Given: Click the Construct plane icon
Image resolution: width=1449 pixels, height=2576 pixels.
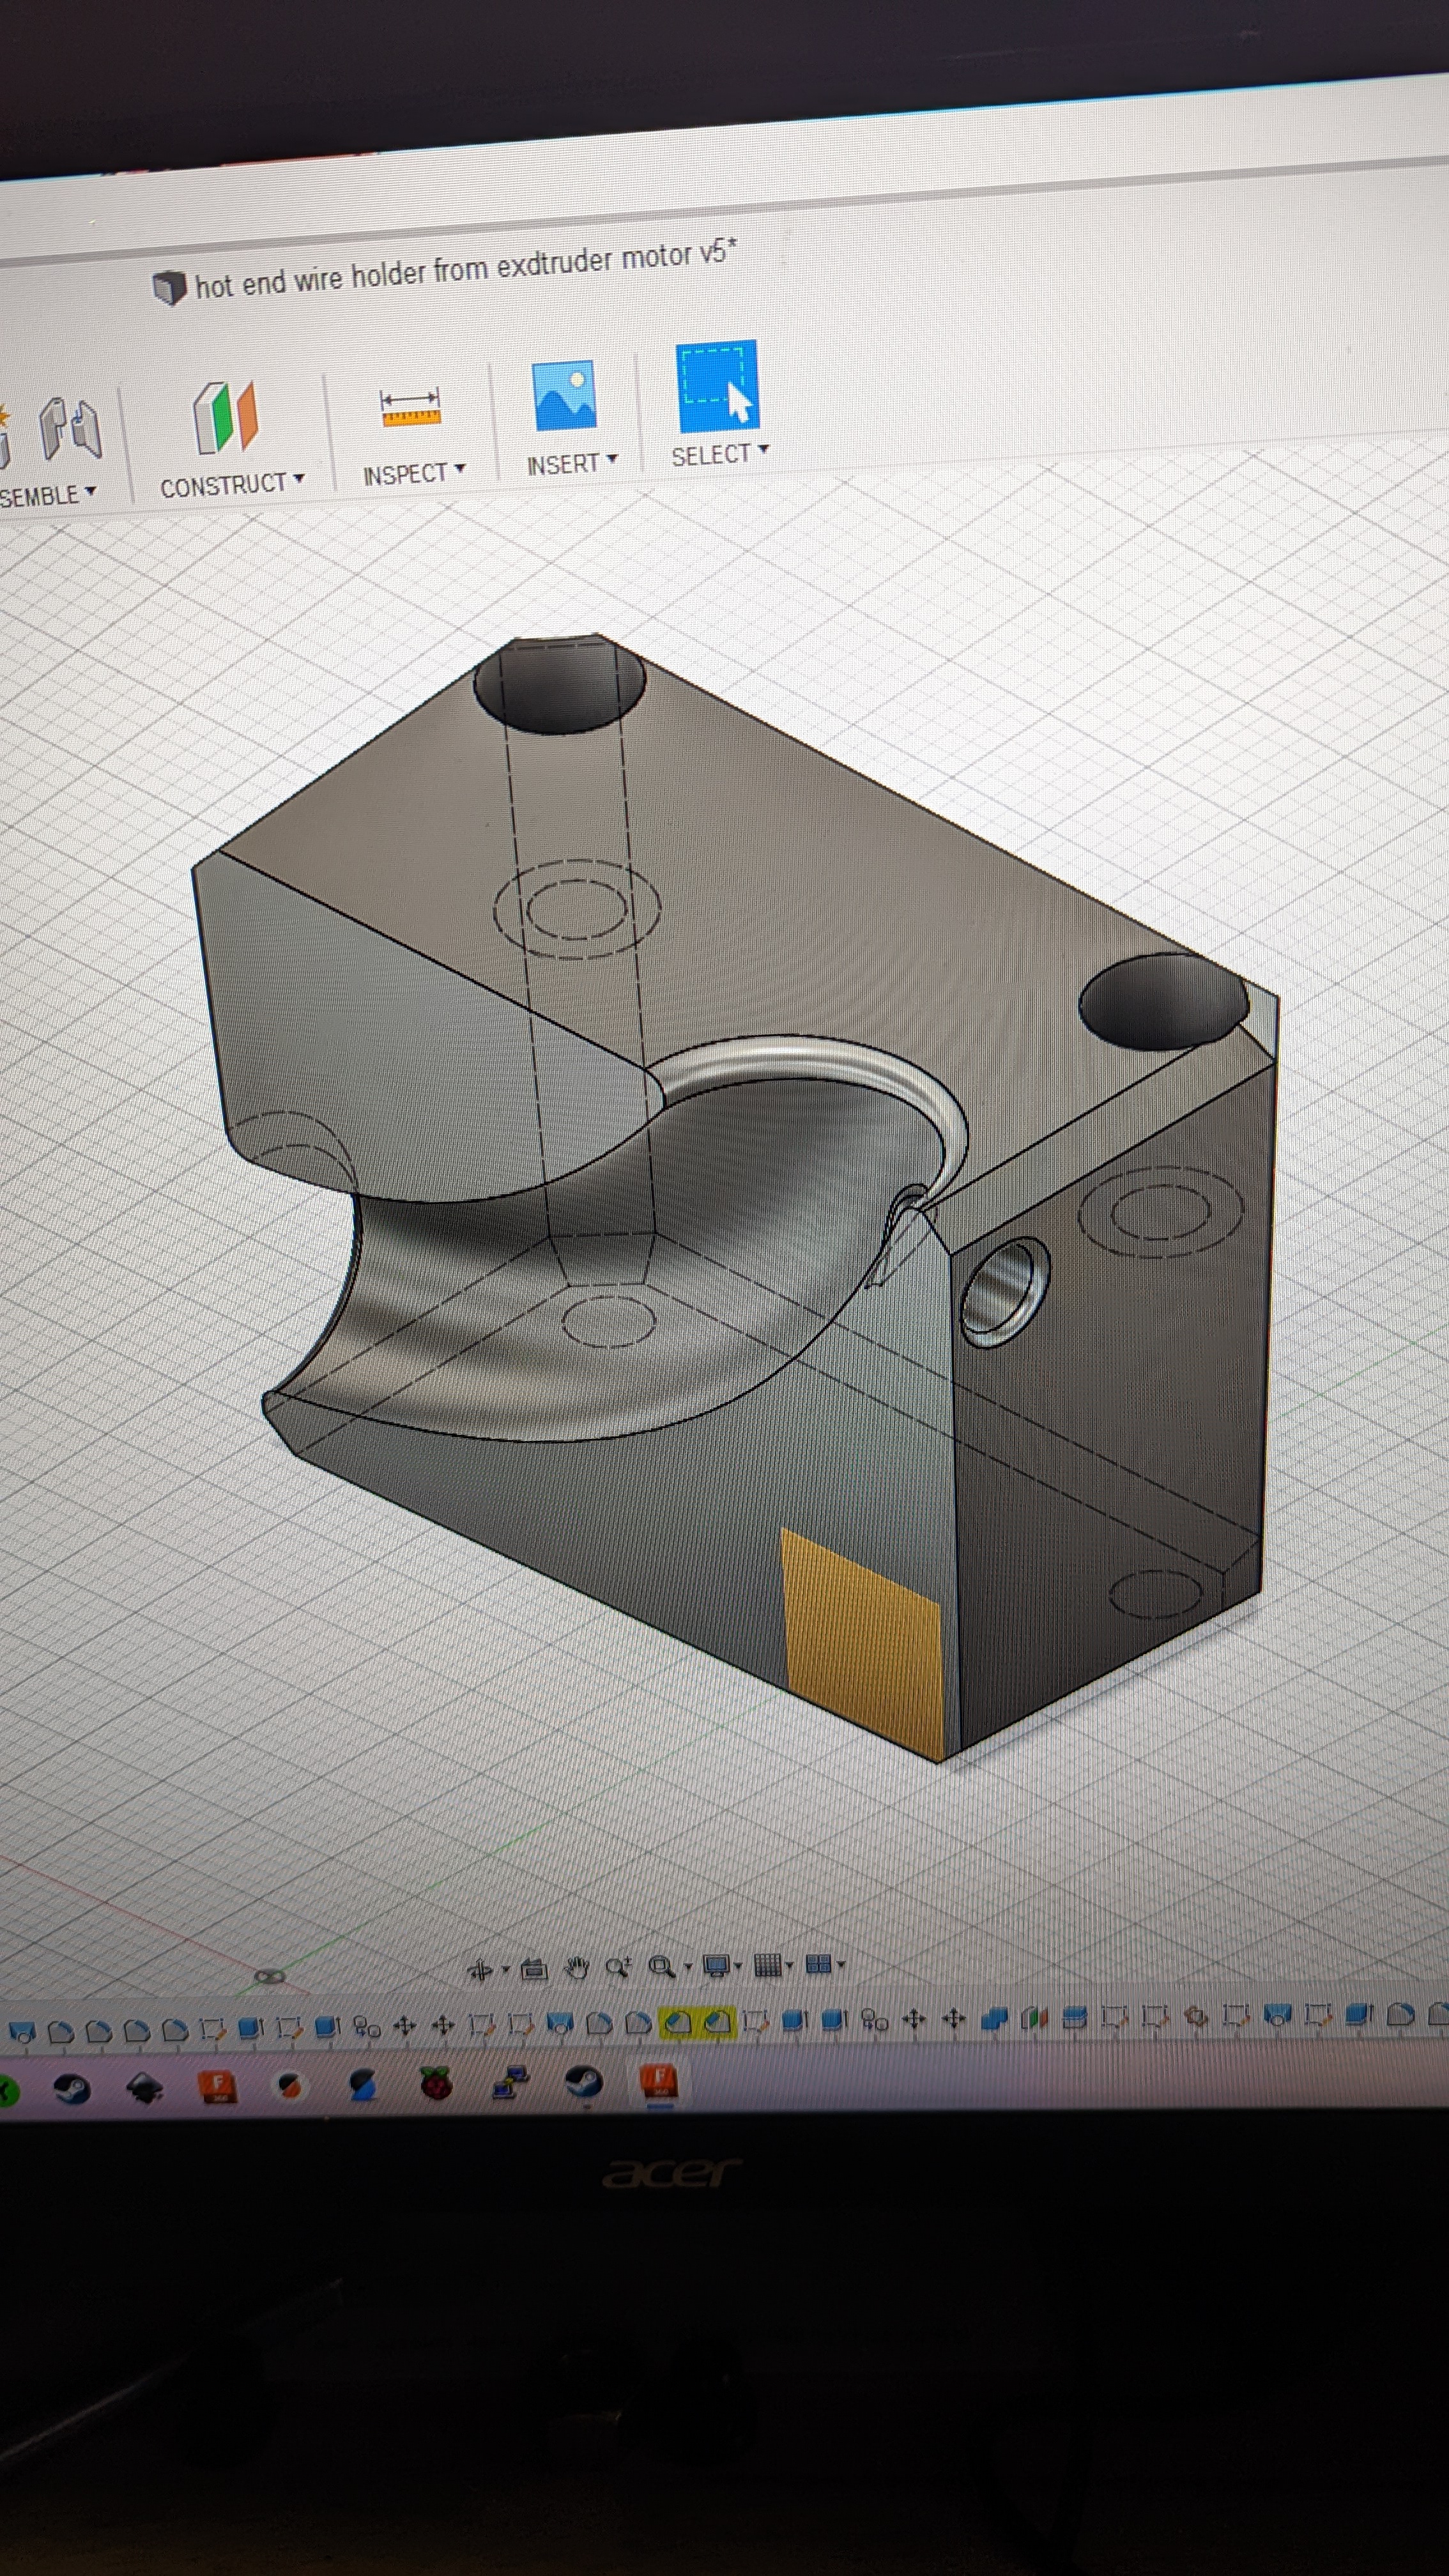Looking at the screenshot, I should point(226,417).
